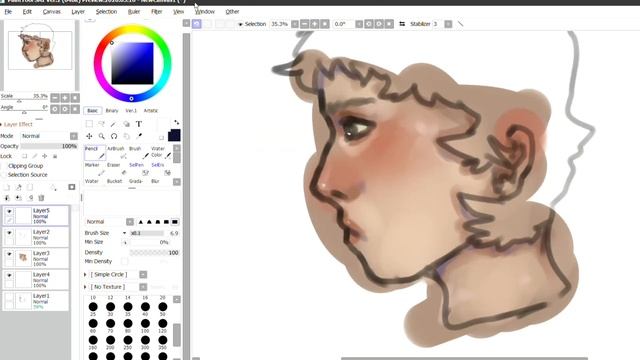Create a new layer
Viewport: 640px width, 360px height.
tap(7, 187)
